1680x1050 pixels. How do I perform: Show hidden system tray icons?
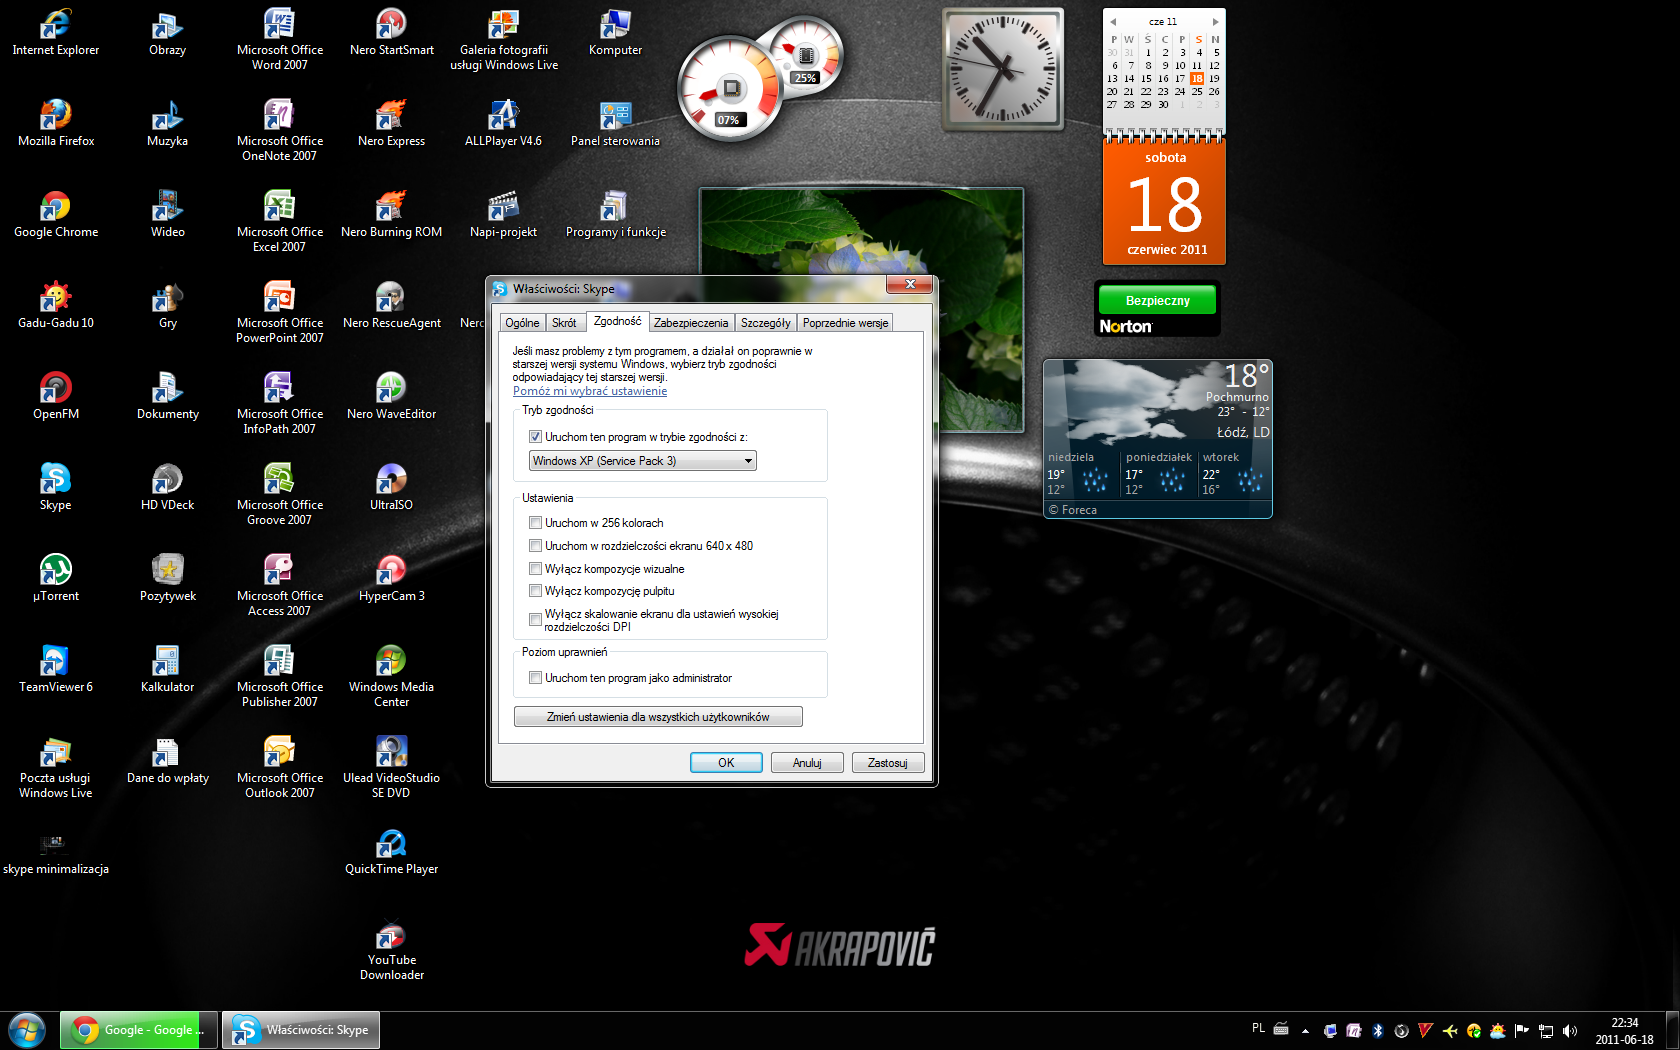(1305, 1031)
